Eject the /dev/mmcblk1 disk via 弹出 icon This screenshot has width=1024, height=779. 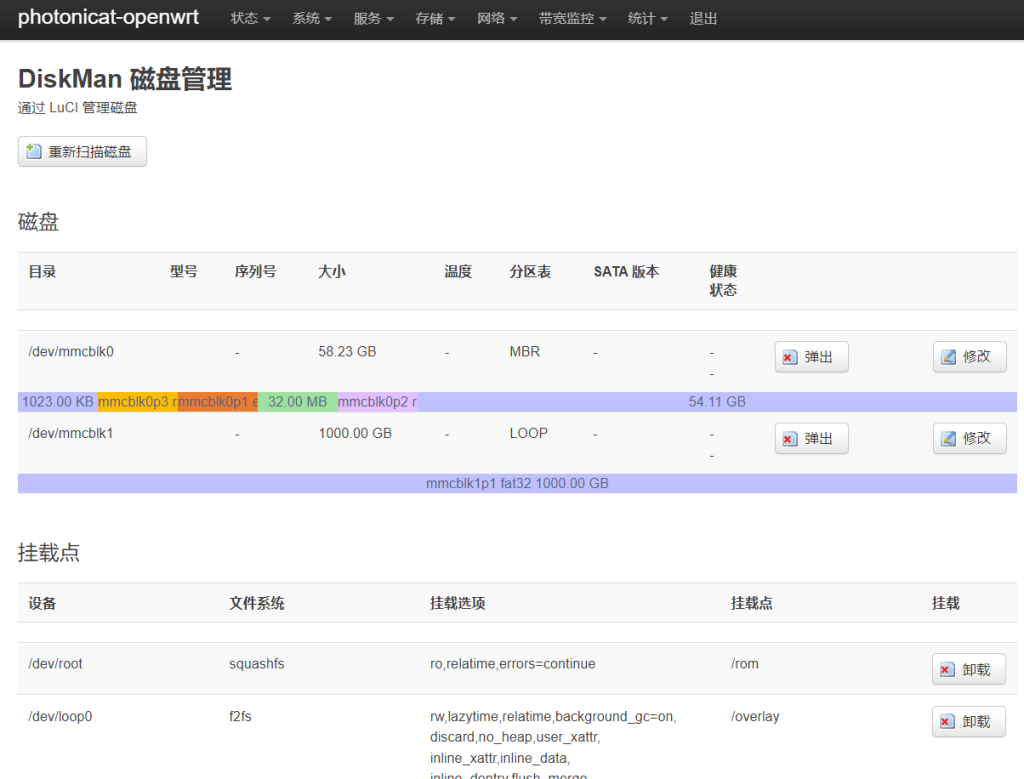pyautogui.click(x=790, y=439)
